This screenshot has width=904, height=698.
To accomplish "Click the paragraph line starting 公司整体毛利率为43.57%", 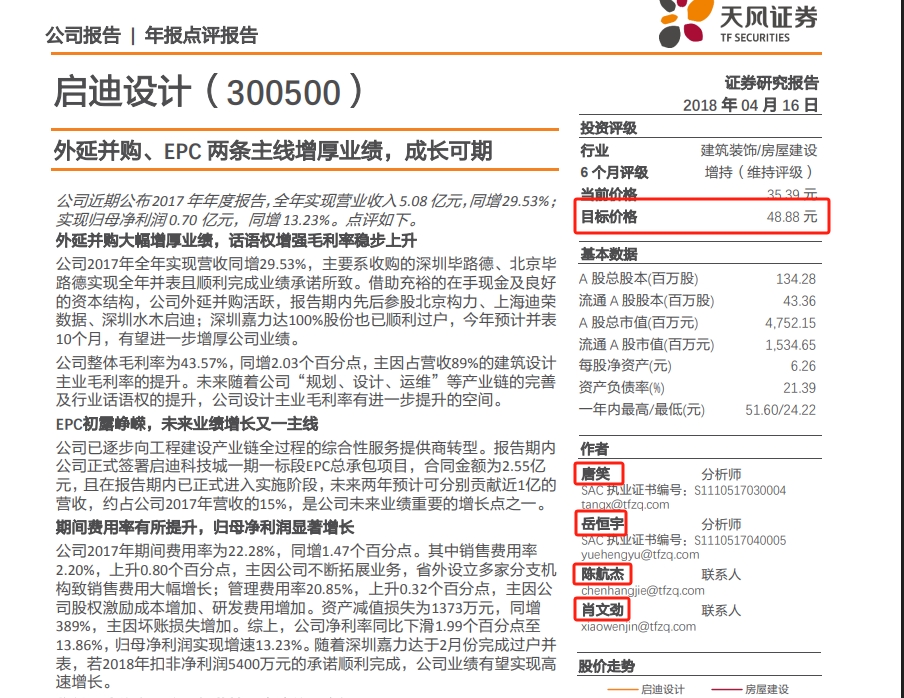I will click(x=306, y=363).
